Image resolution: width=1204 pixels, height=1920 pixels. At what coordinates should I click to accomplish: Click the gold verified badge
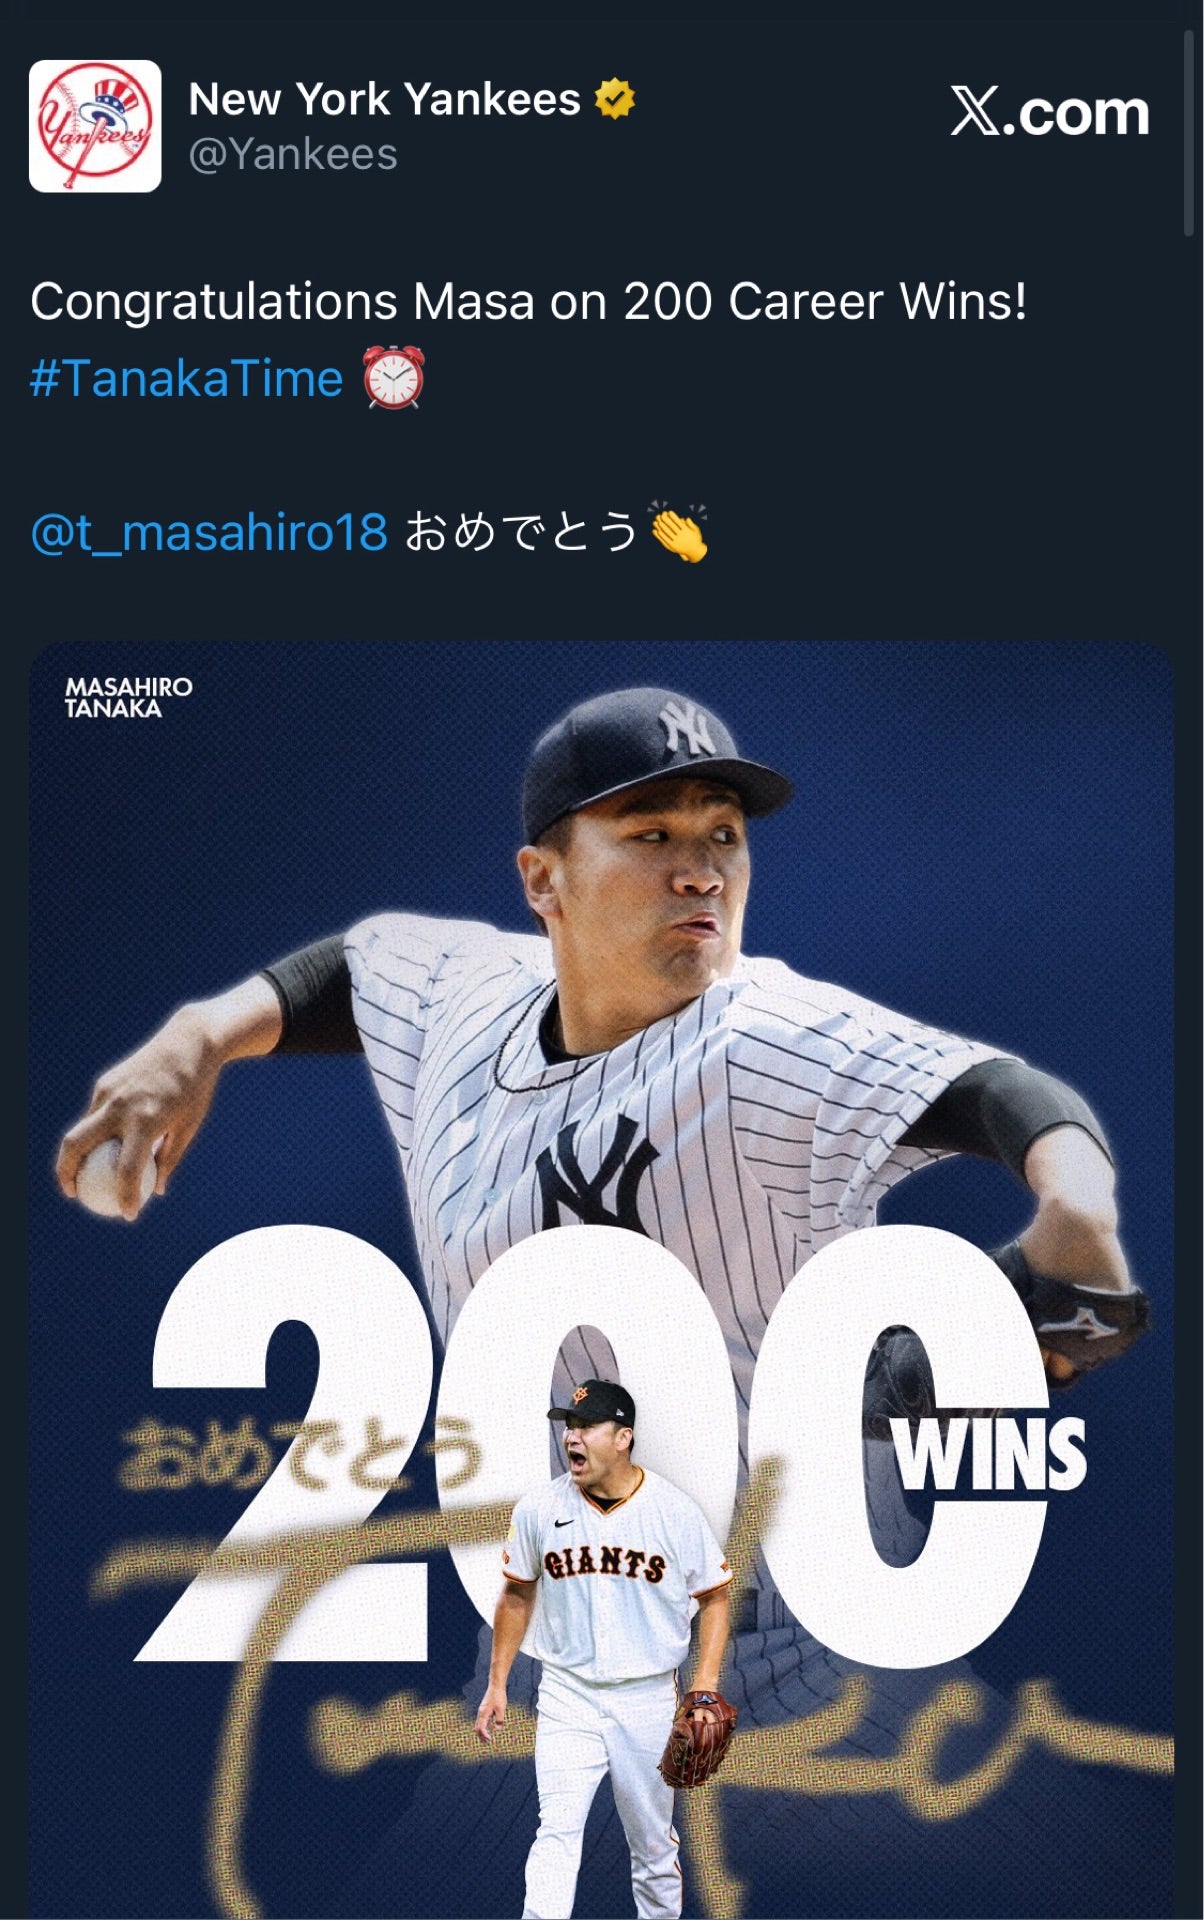click(614, 99)
